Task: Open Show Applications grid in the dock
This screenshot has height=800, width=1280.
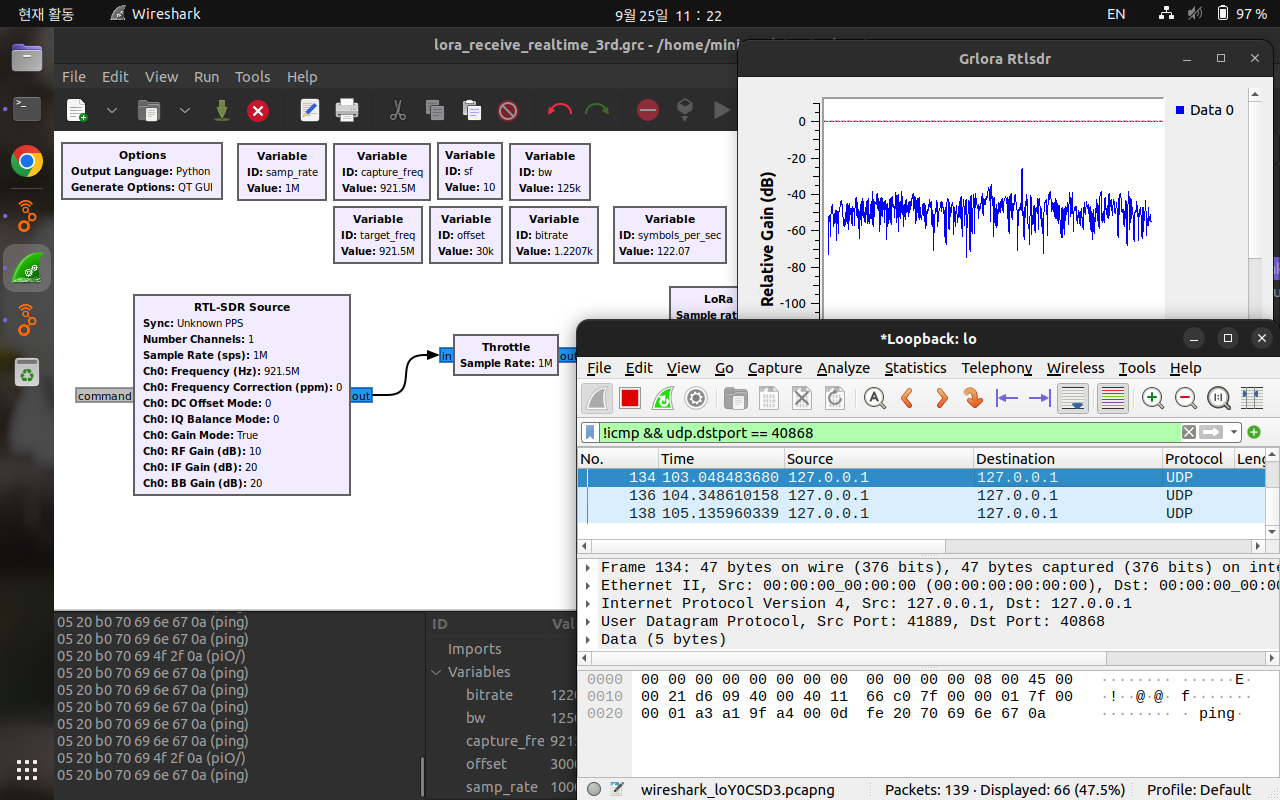Action: pos(27,769)
